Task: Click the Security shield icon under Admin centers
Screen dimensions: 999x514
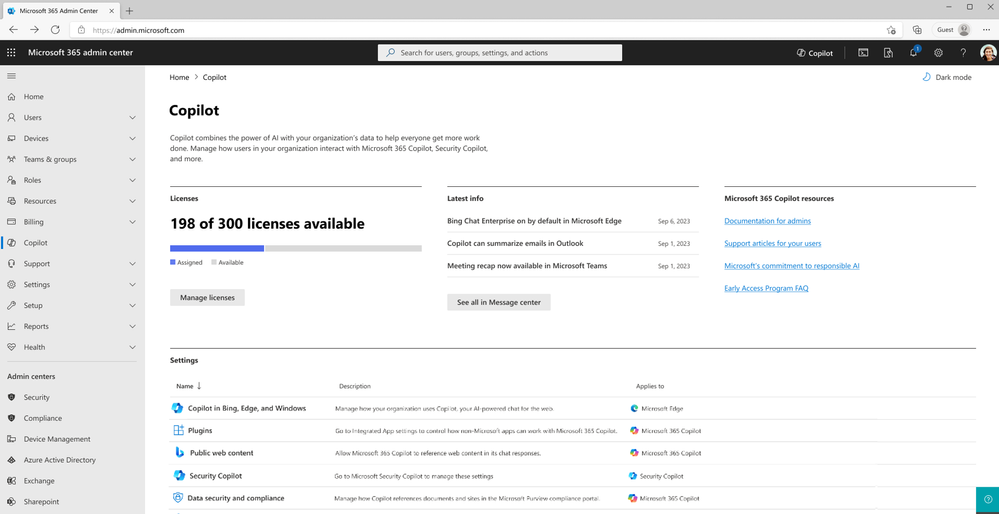Action: click(11, 397)
